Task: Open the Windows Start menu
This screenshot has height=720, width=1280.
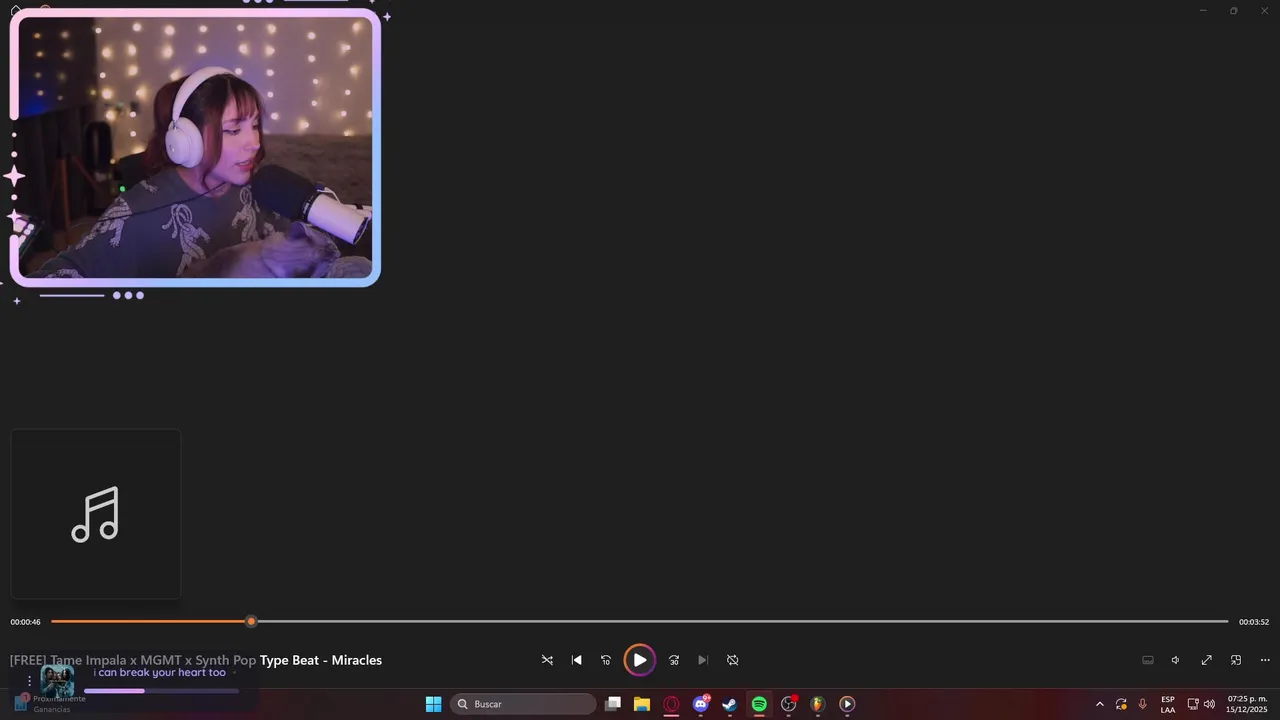Action: pyautogui.click(x=433, y=704)
